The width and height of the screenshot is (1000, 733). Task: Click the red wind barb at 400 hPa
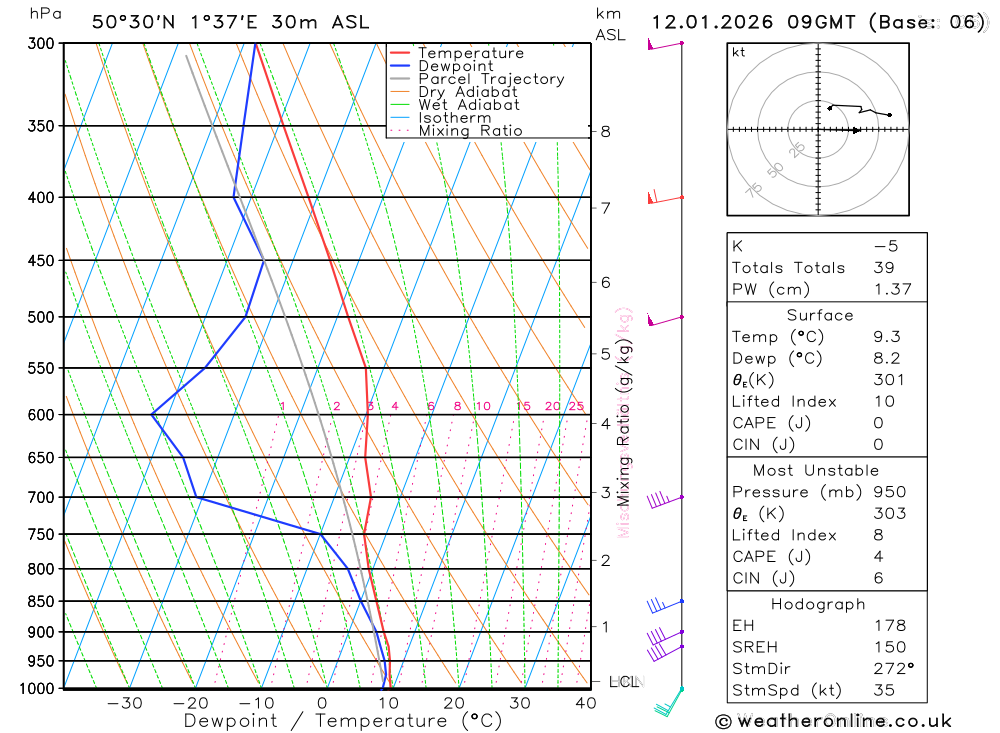pyautogui.click(x=665, y=197)
